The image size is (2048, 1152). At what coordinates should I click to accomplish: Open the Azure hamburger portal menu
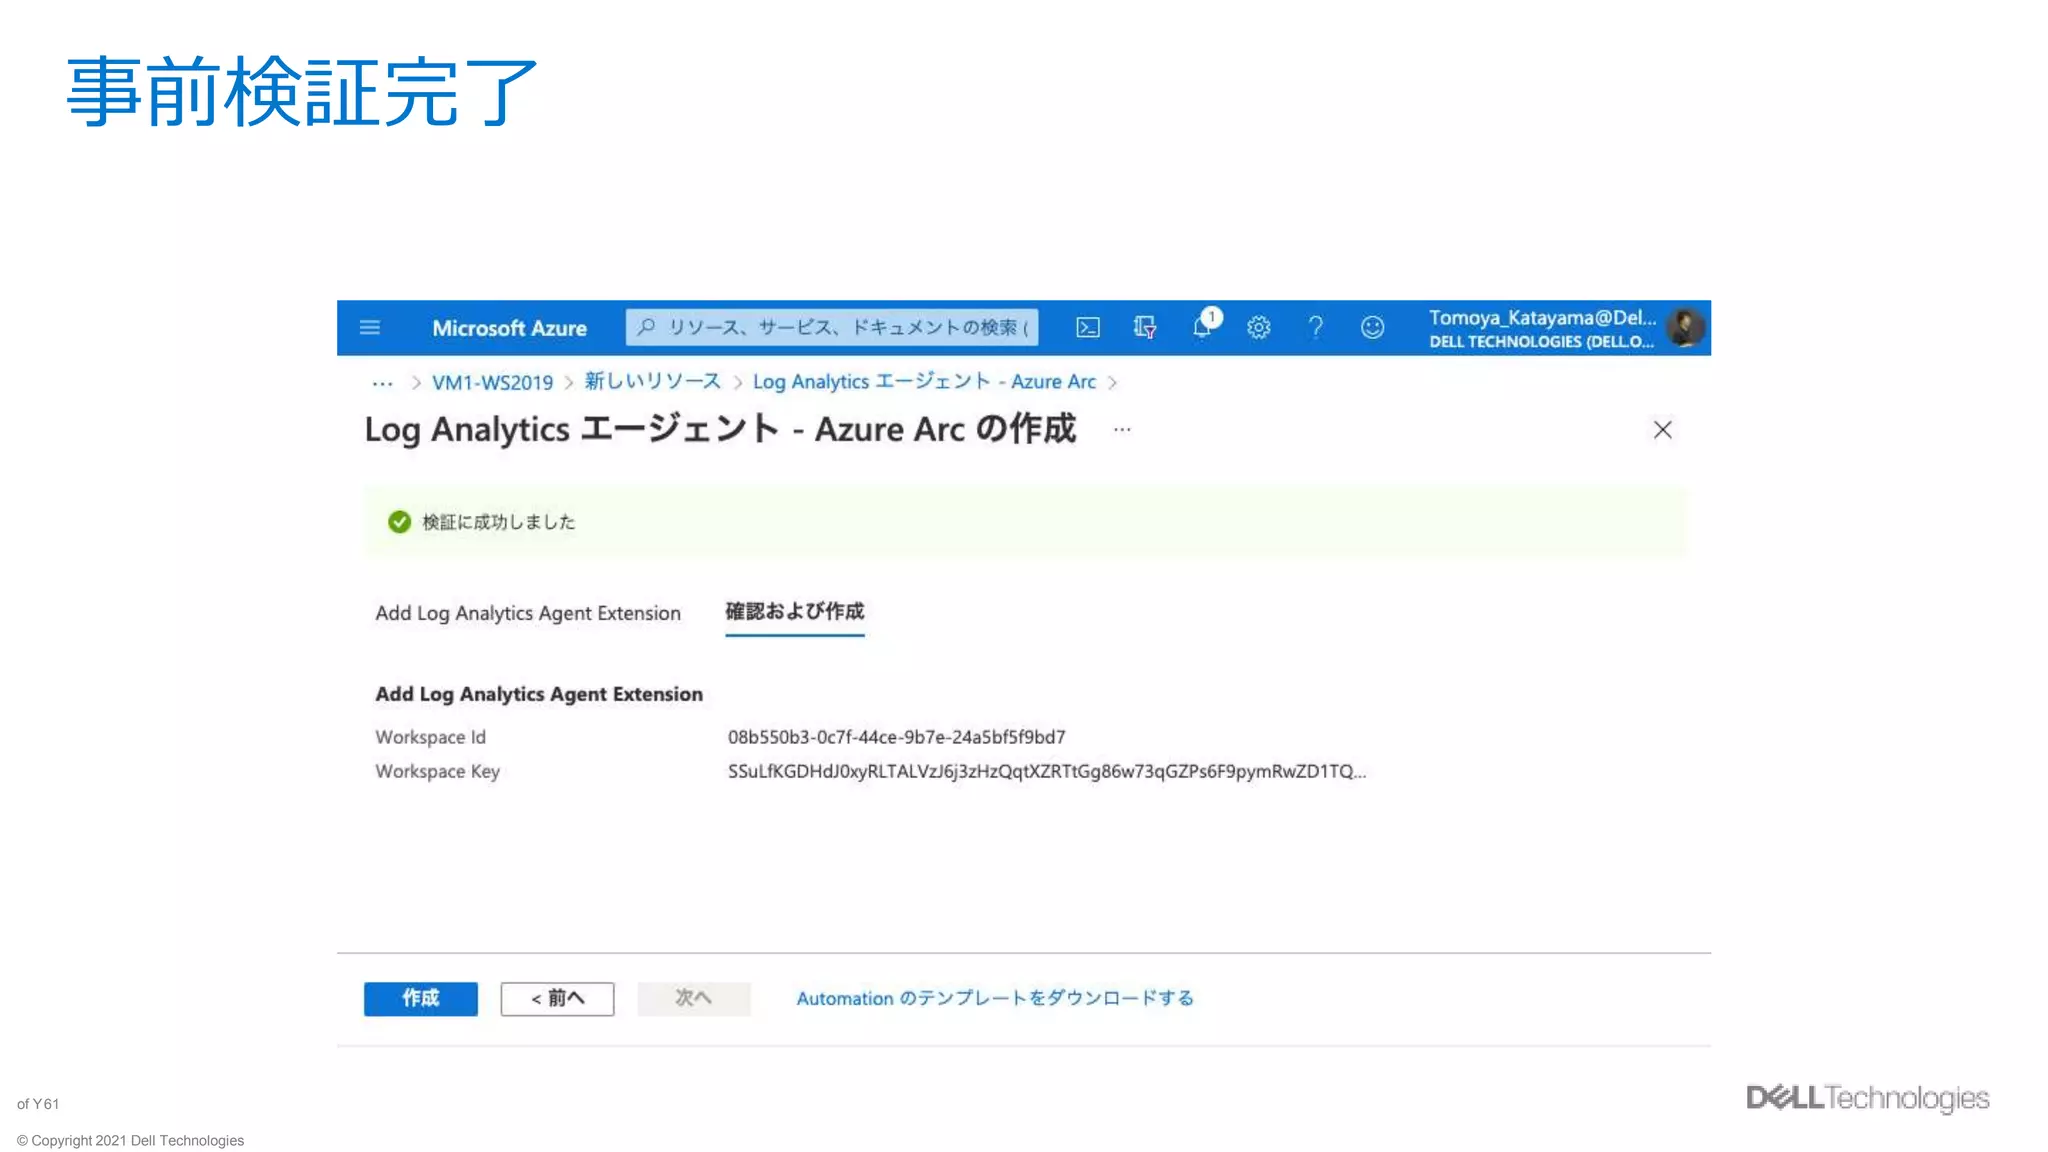[369, 328]
